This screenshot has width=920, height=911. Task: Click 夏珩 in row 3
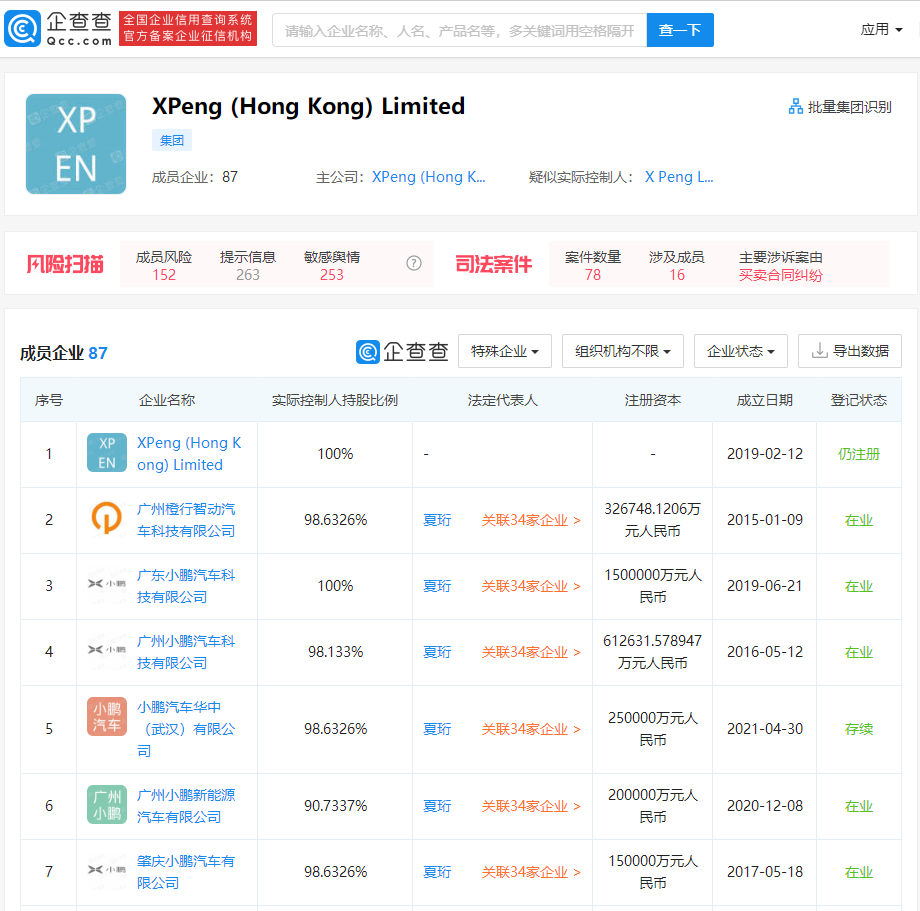click(x=437, y=585)
